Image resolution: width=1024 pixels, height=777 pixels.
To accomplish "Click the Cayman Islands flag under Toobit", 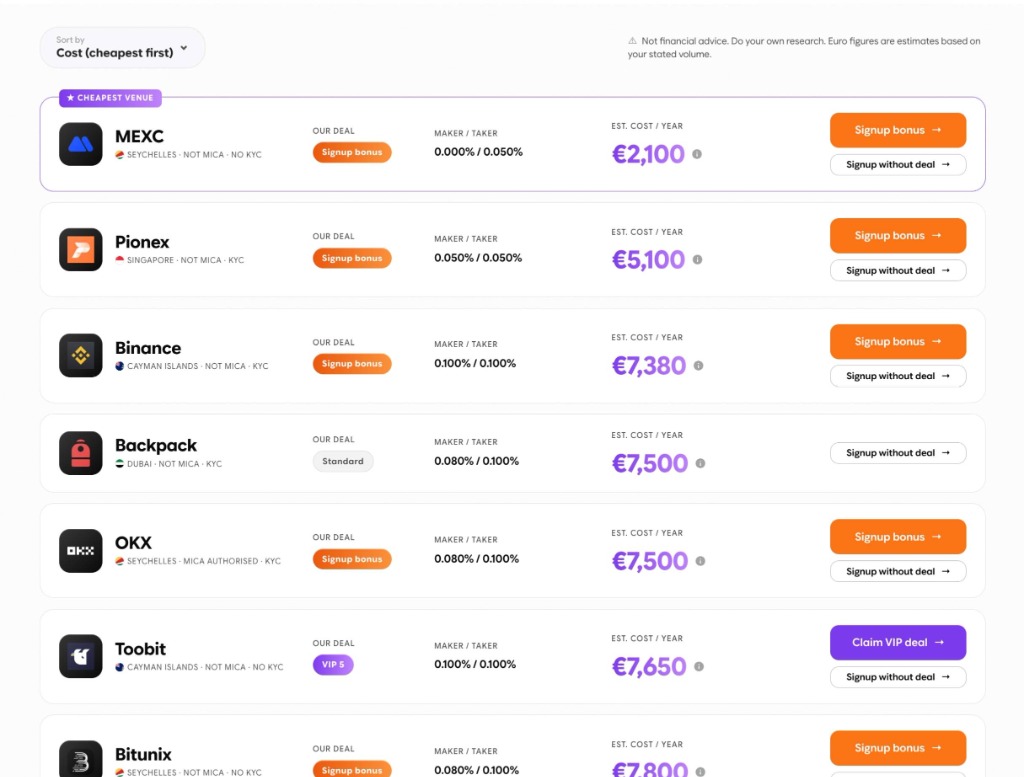I will coord(120,667).
